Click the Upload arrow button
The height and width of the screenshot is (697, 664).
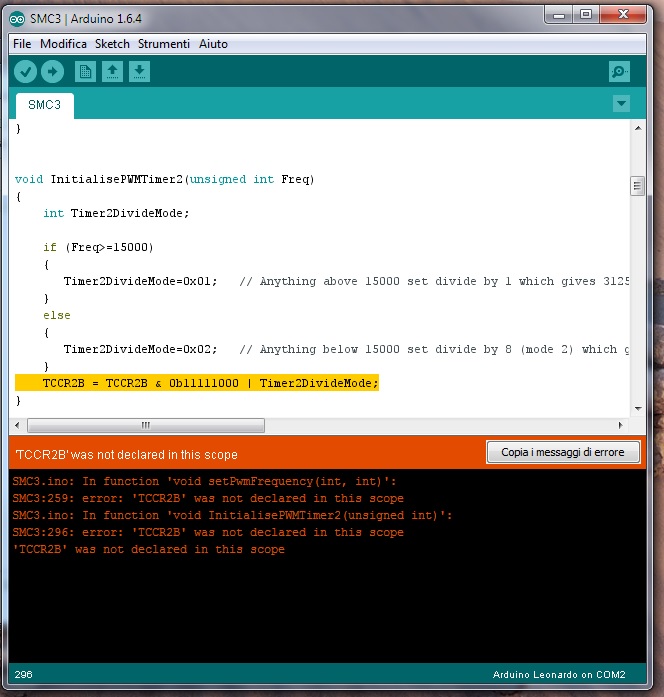(x=52, y=72)
